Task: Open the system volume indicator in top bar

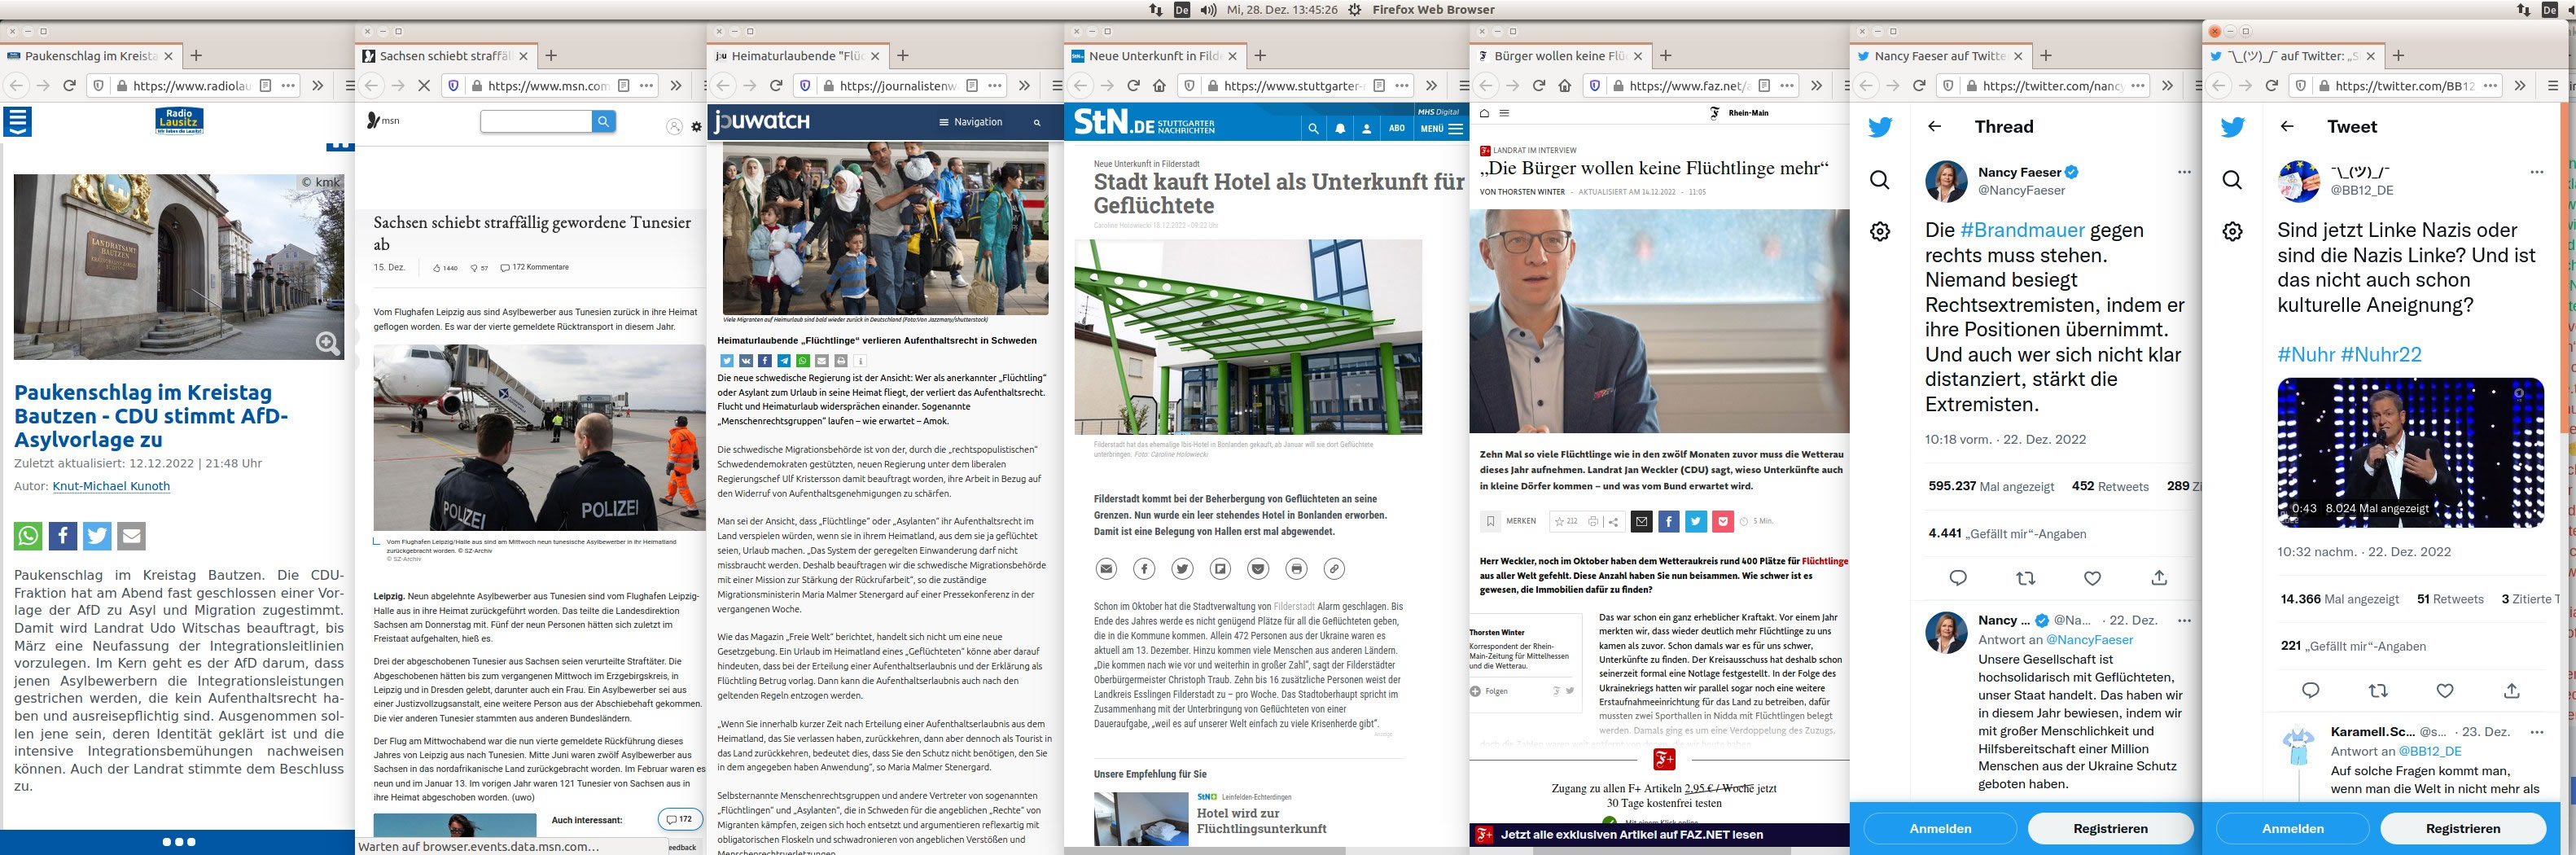Action: pyautogui.click(x=1208, y=10)
